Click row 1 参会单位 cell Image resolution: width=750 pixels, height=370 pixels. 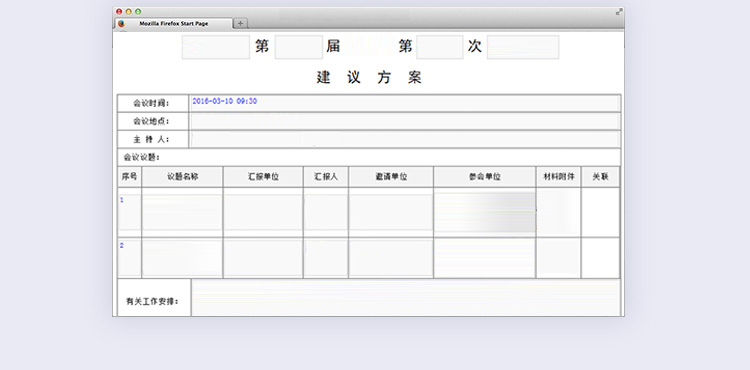pos(485,212)
